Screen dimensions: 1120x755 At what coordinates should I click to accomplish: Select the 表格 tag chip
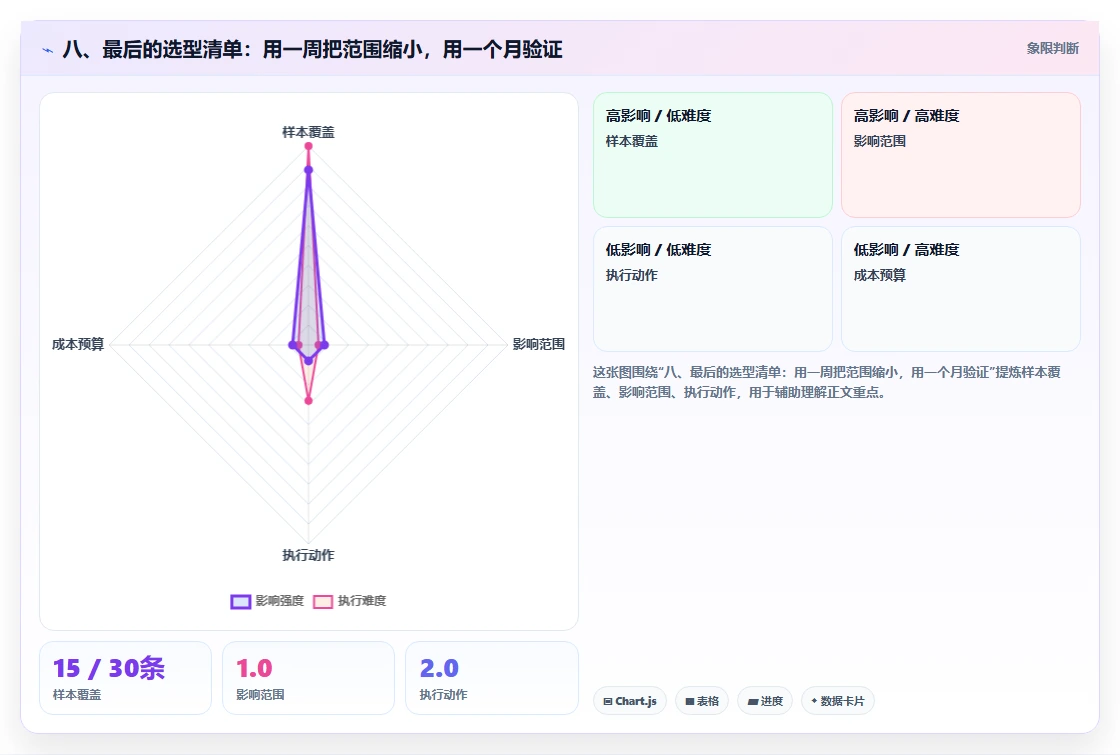coord(702,701)
